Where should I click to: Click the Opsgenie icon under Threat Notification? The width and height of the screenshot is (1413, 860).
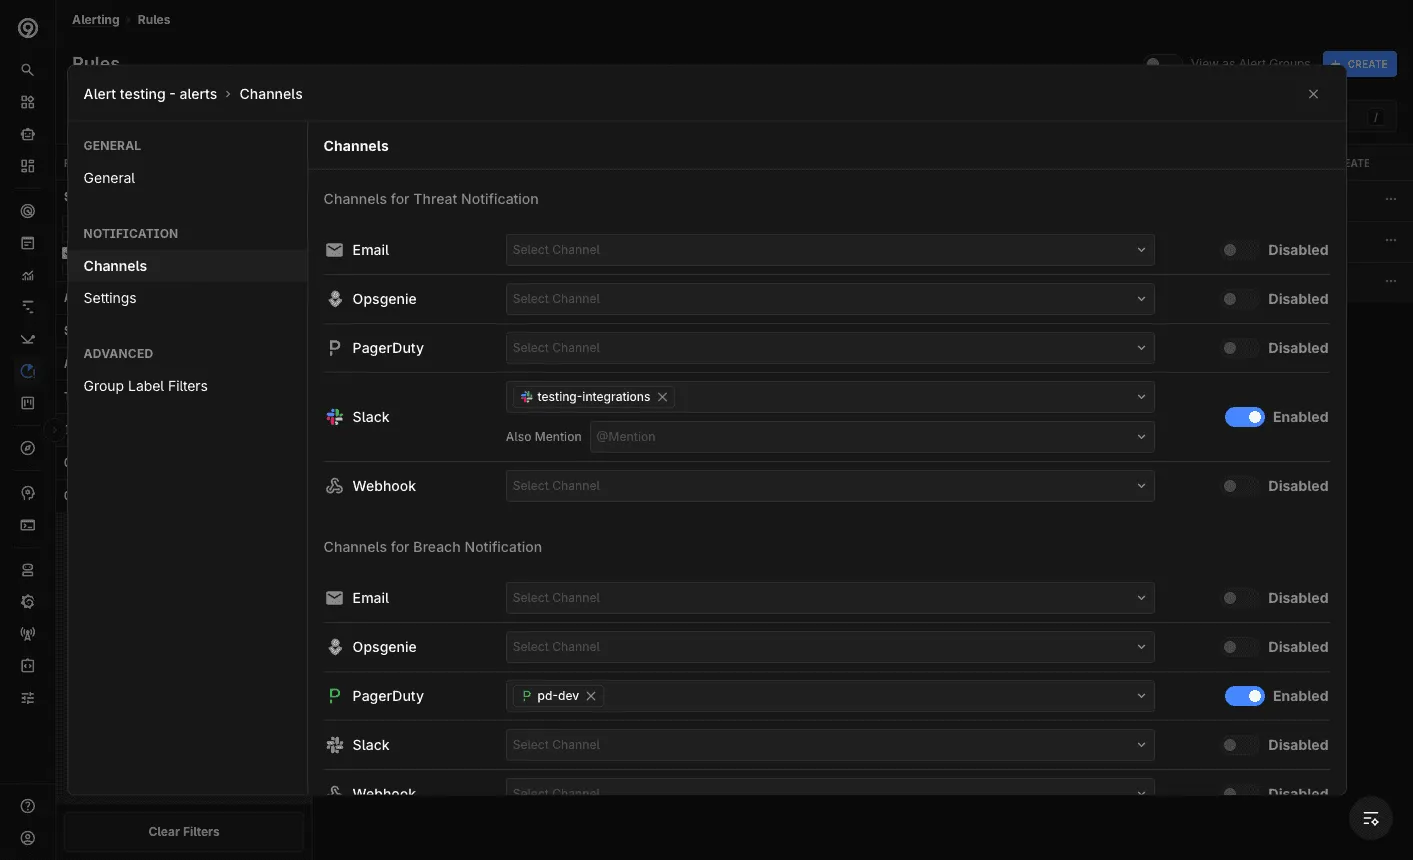(x=335, y=299)
